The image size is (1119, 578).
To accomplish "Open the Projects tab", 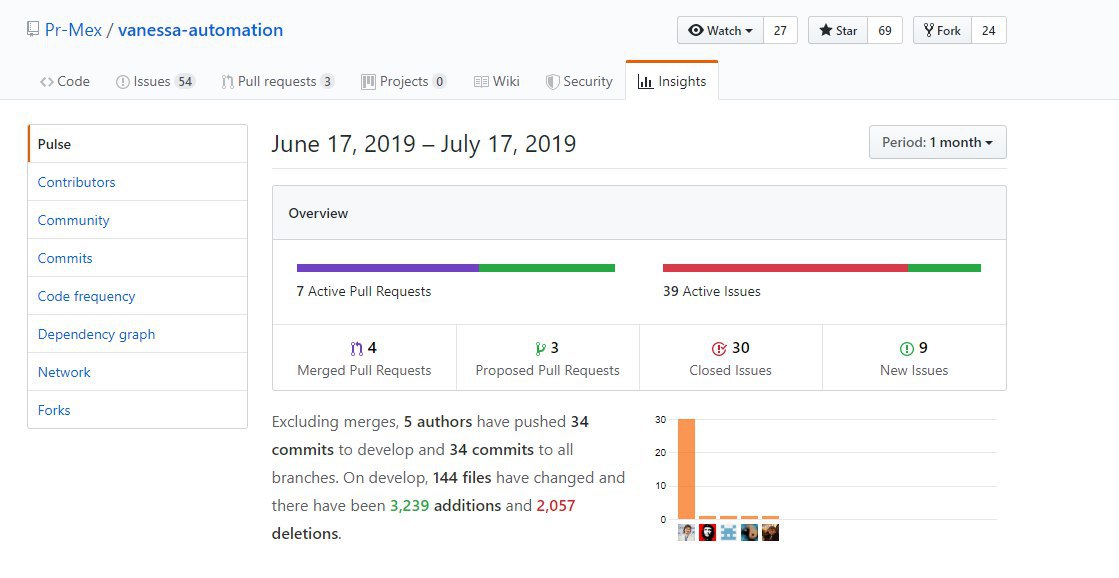I will tap(404, 81).
